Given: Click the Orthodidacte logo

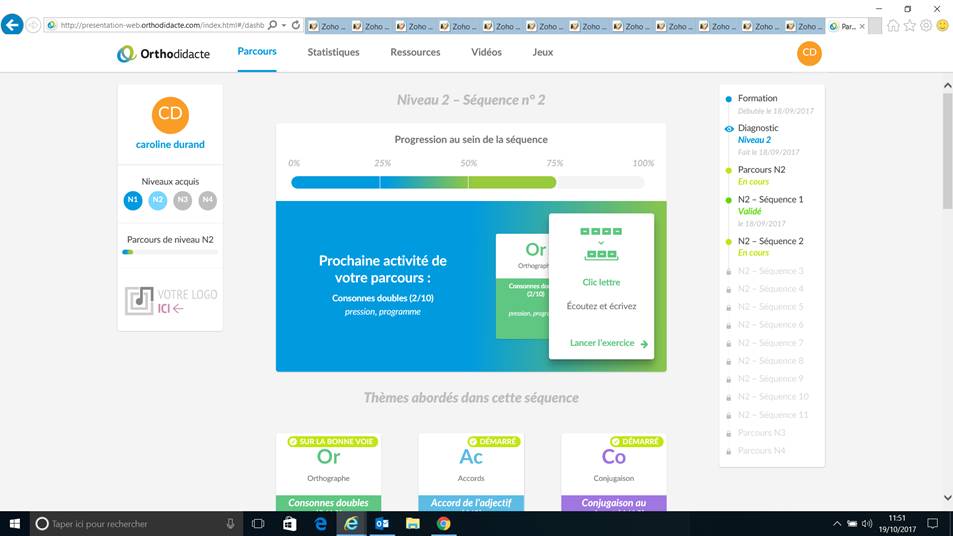Looking at the screenshot, I should coord(163,53).
